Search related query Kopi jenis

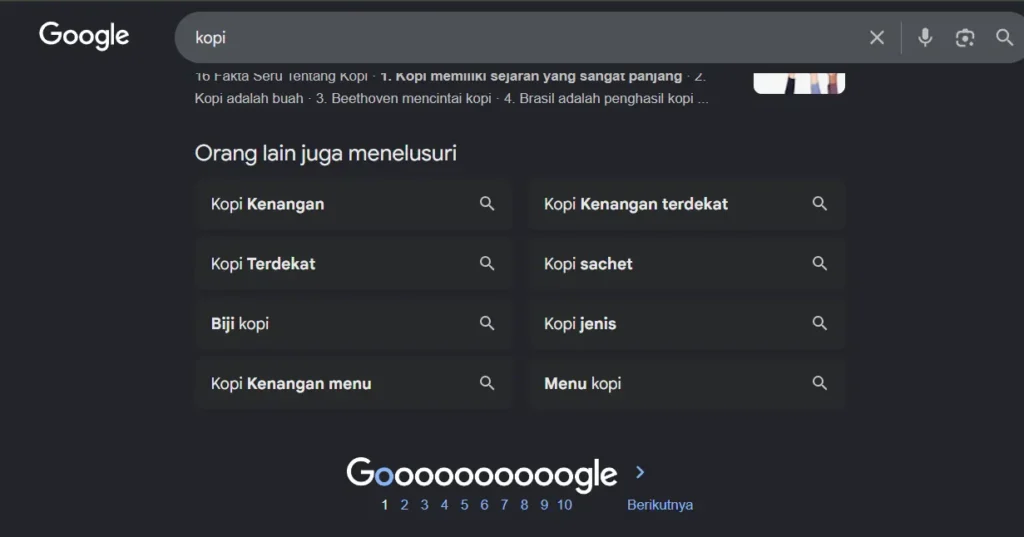pos(686,323)
